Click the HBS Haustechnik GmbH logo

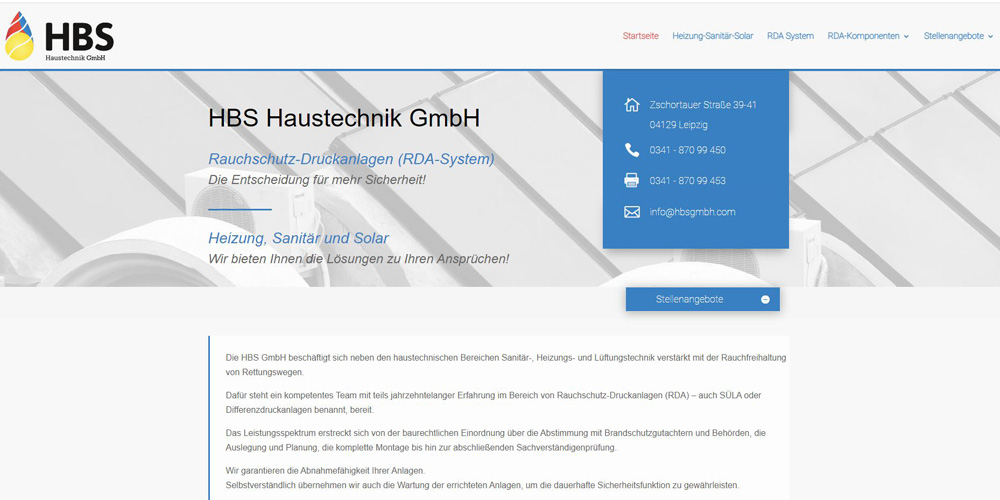pyautogui.click(x=59, y=36)
